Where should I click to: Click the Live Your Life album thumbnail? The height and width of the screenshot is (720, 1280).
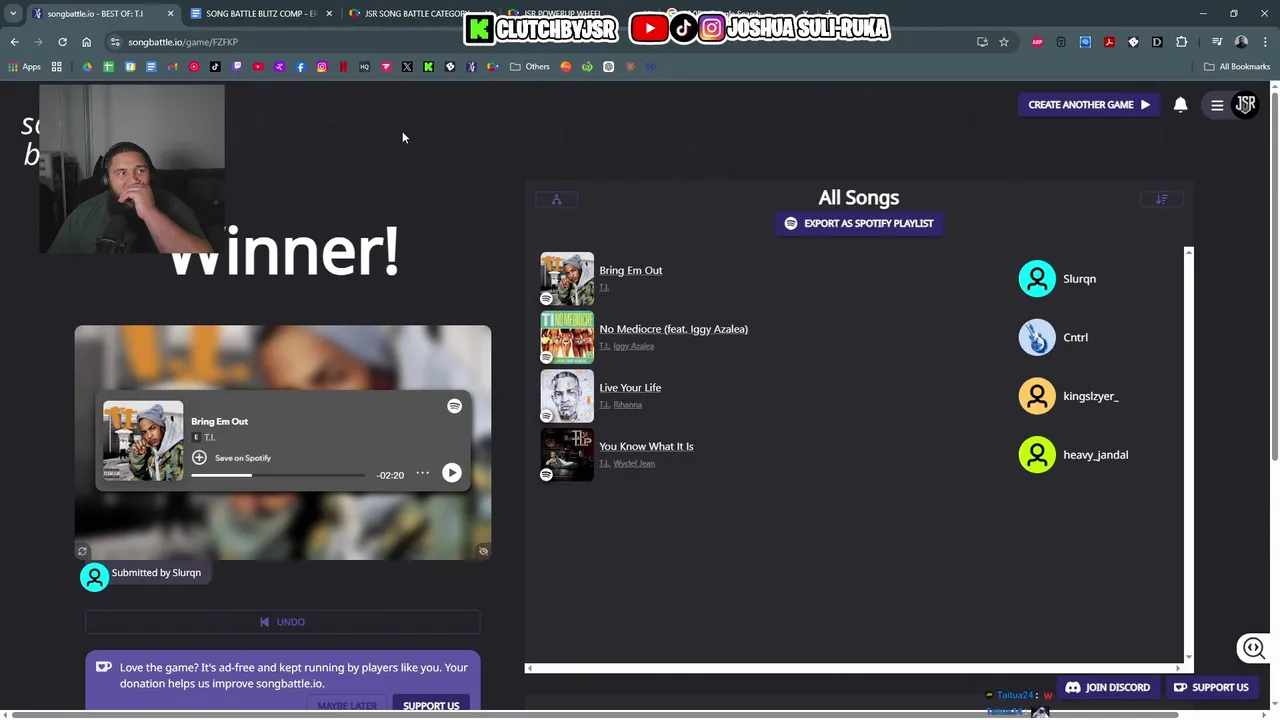[x=567, y=396]
